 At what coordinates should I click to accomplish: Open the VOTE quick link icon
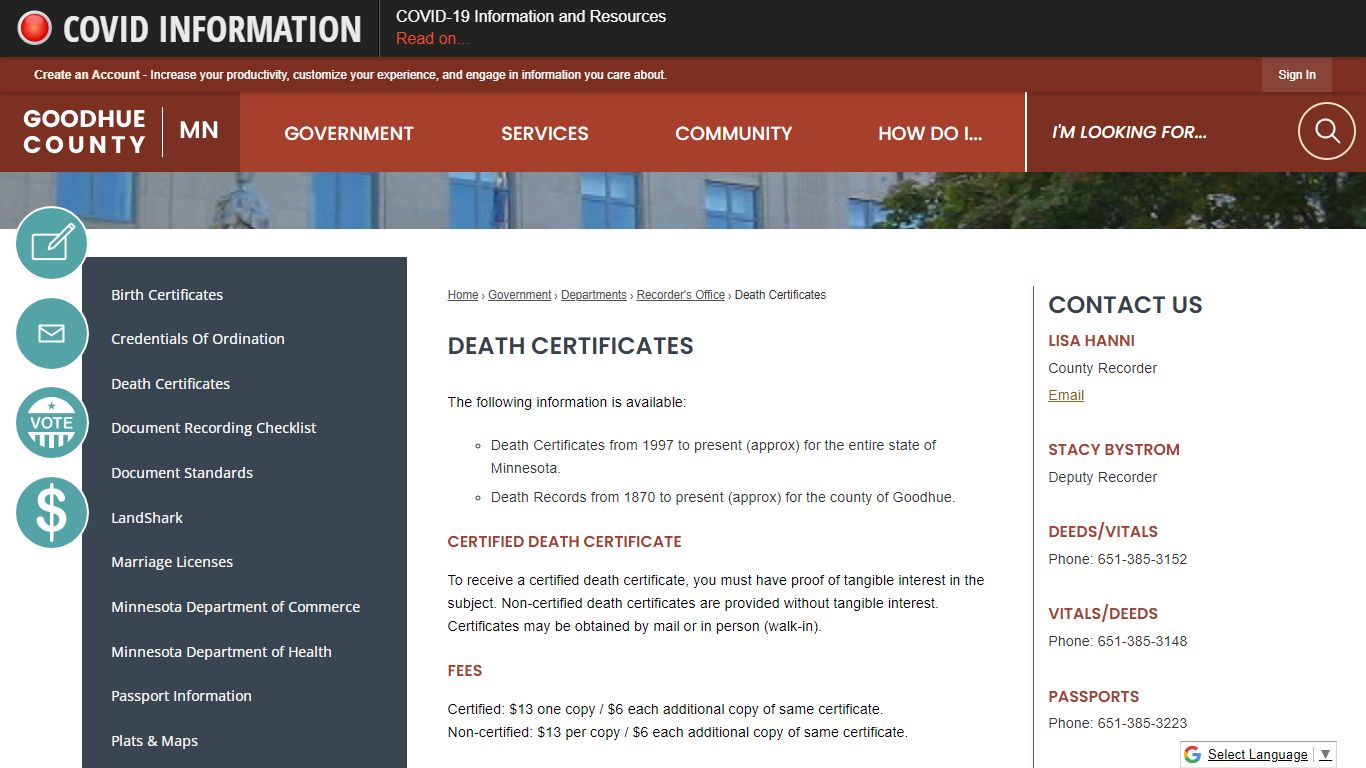click(52, 423)
